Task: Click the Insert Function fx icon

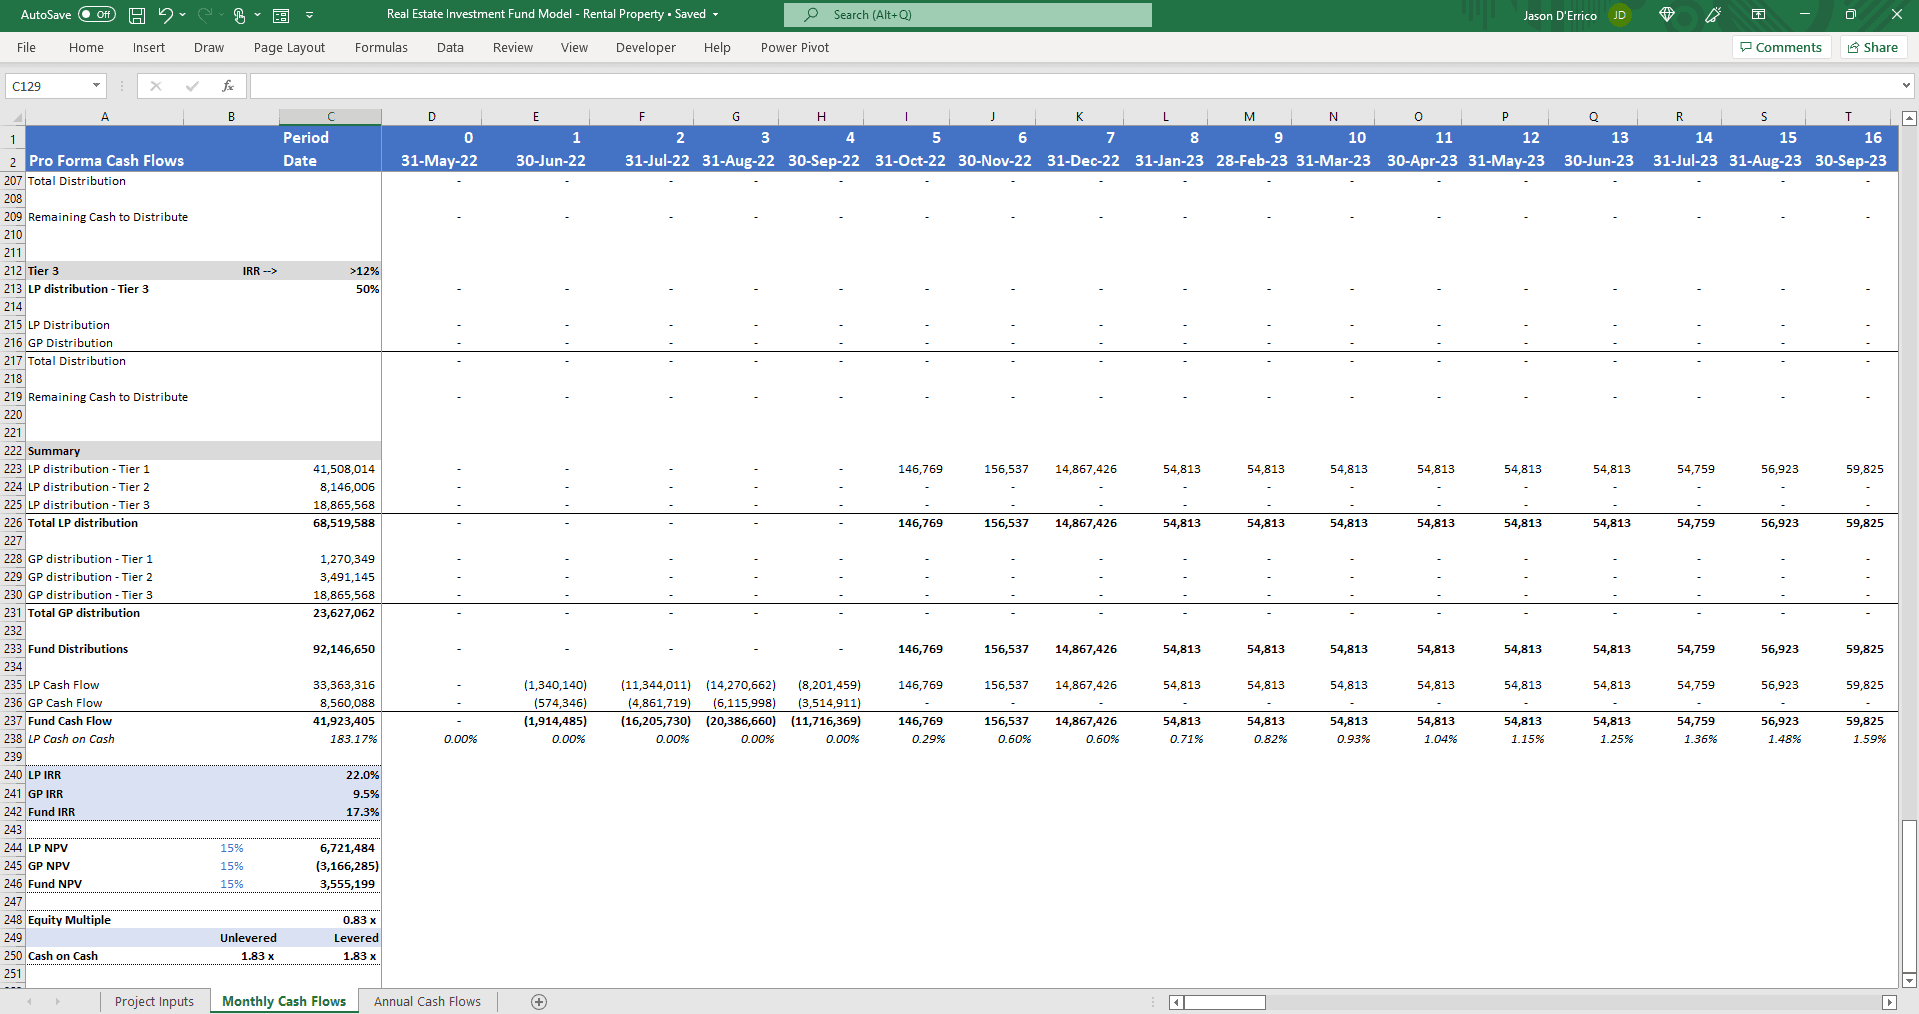Action: [228, 86]
